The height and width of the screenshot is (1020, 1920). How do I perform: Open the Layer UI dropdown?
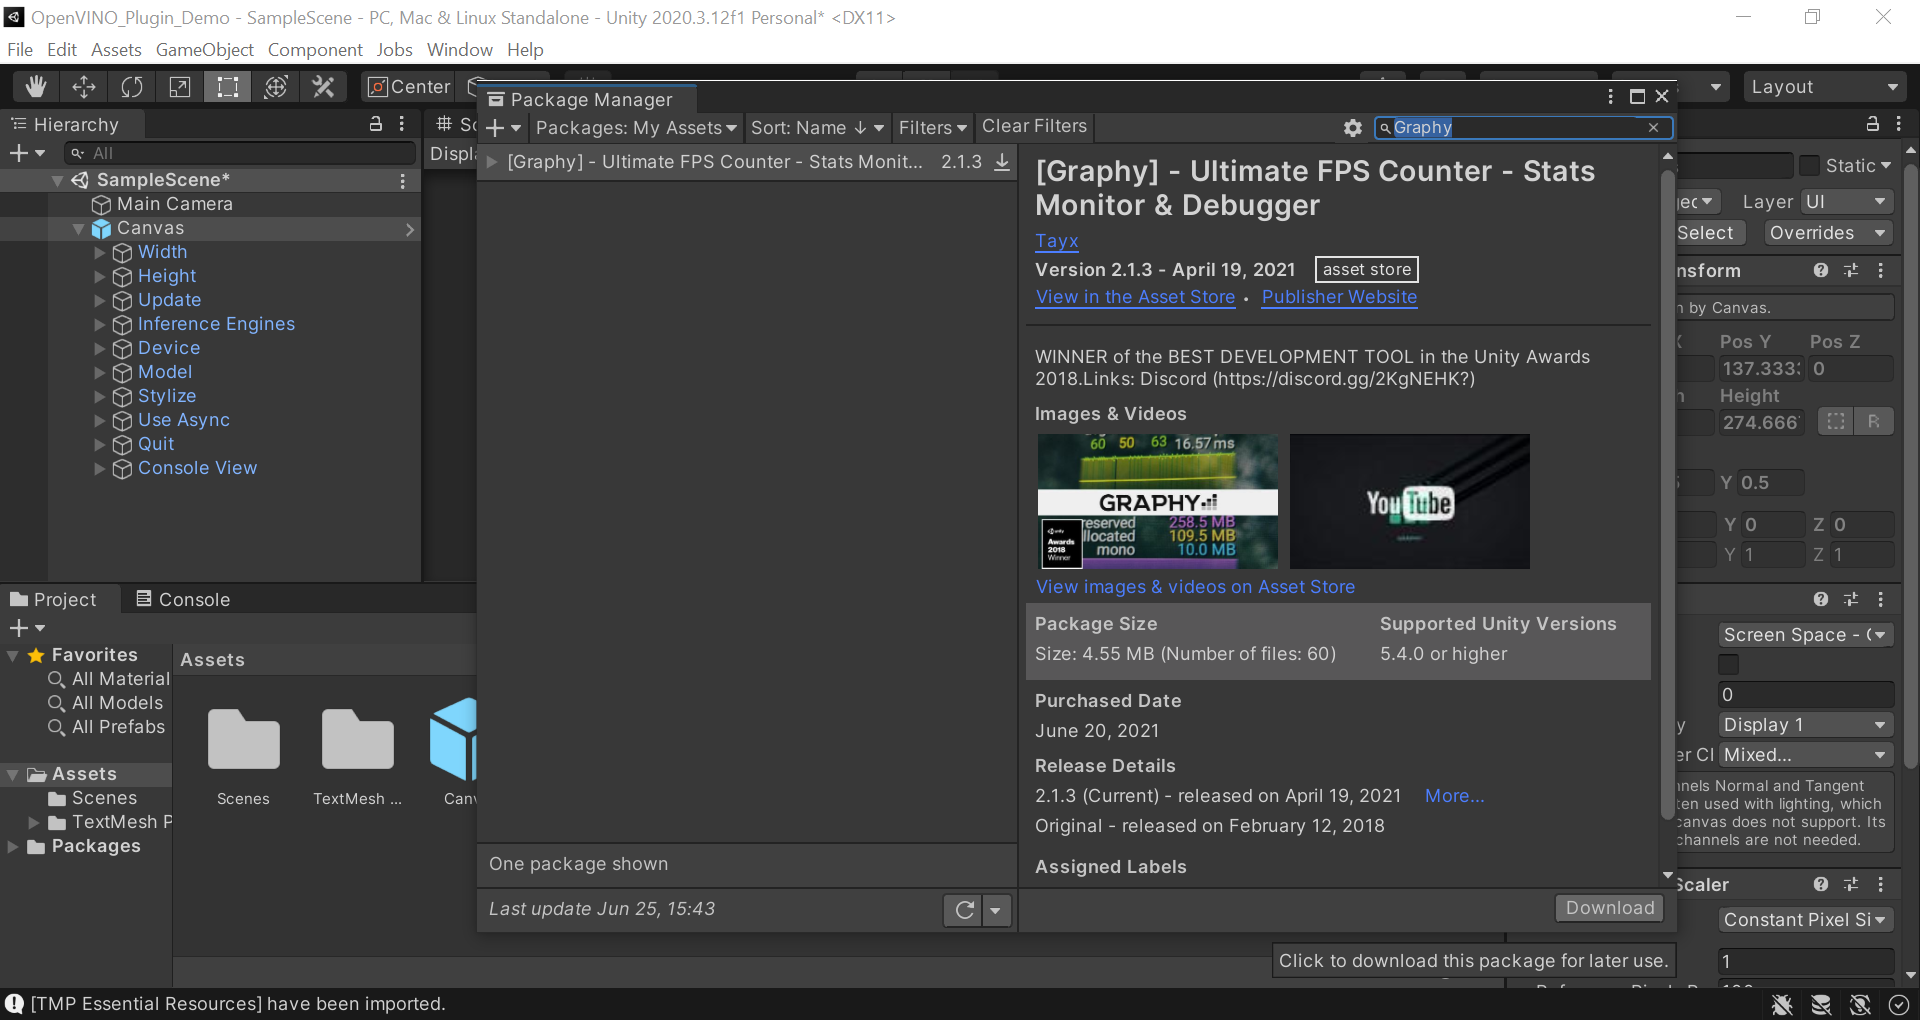point(1846,202)
